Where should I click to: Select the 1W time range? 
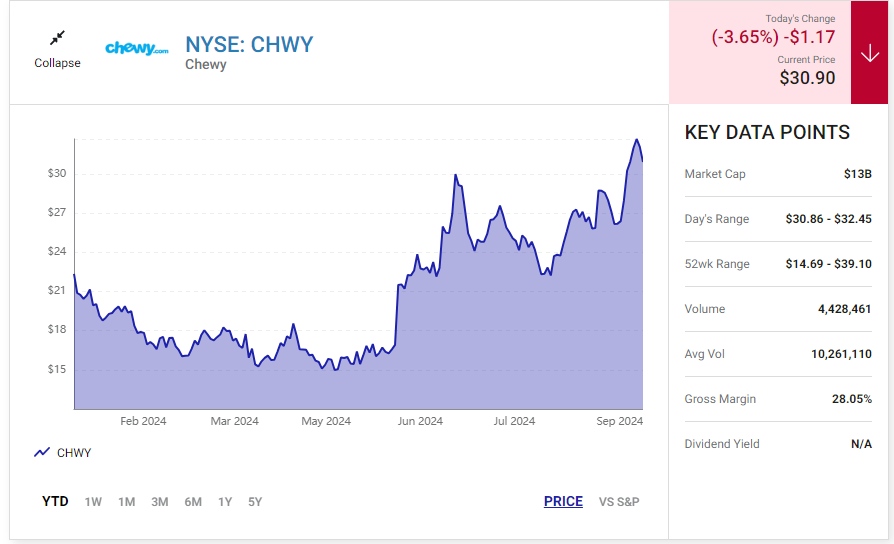coord(93,501)
